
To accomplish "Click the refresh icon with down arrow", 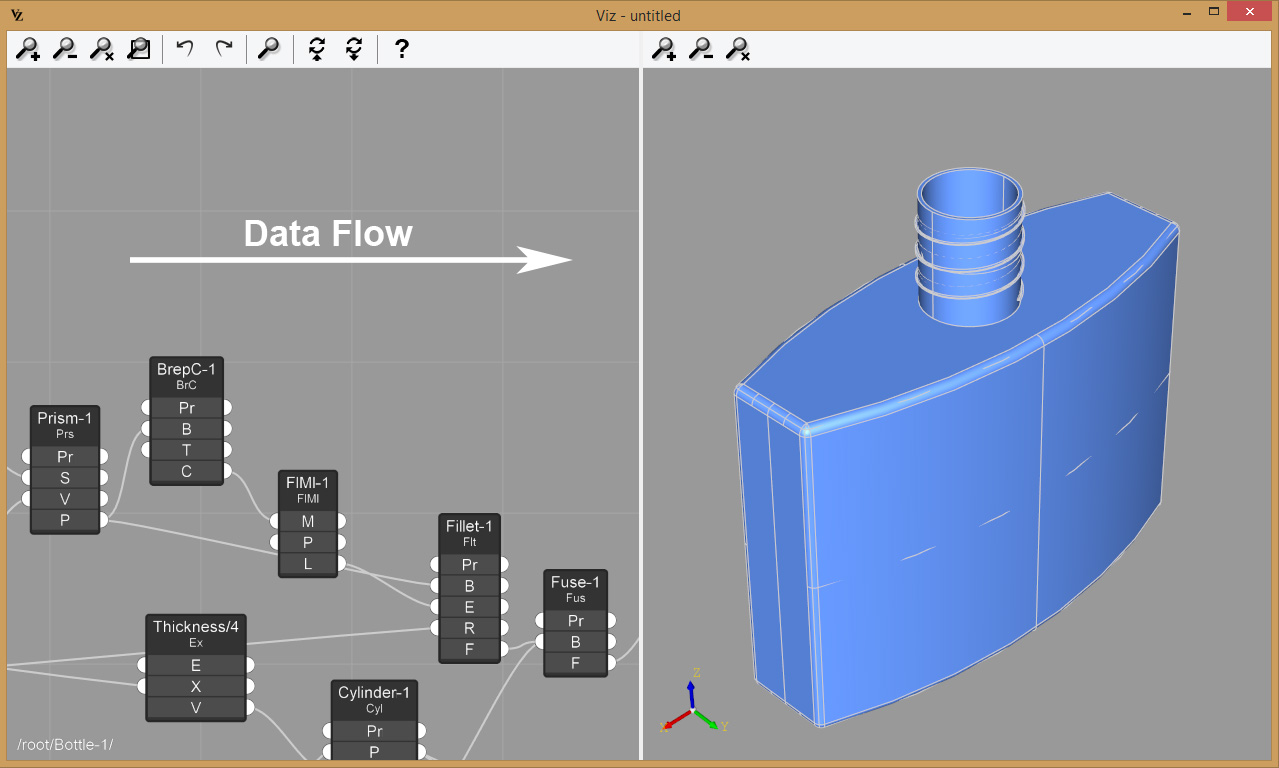I will [x=353, y=49].
